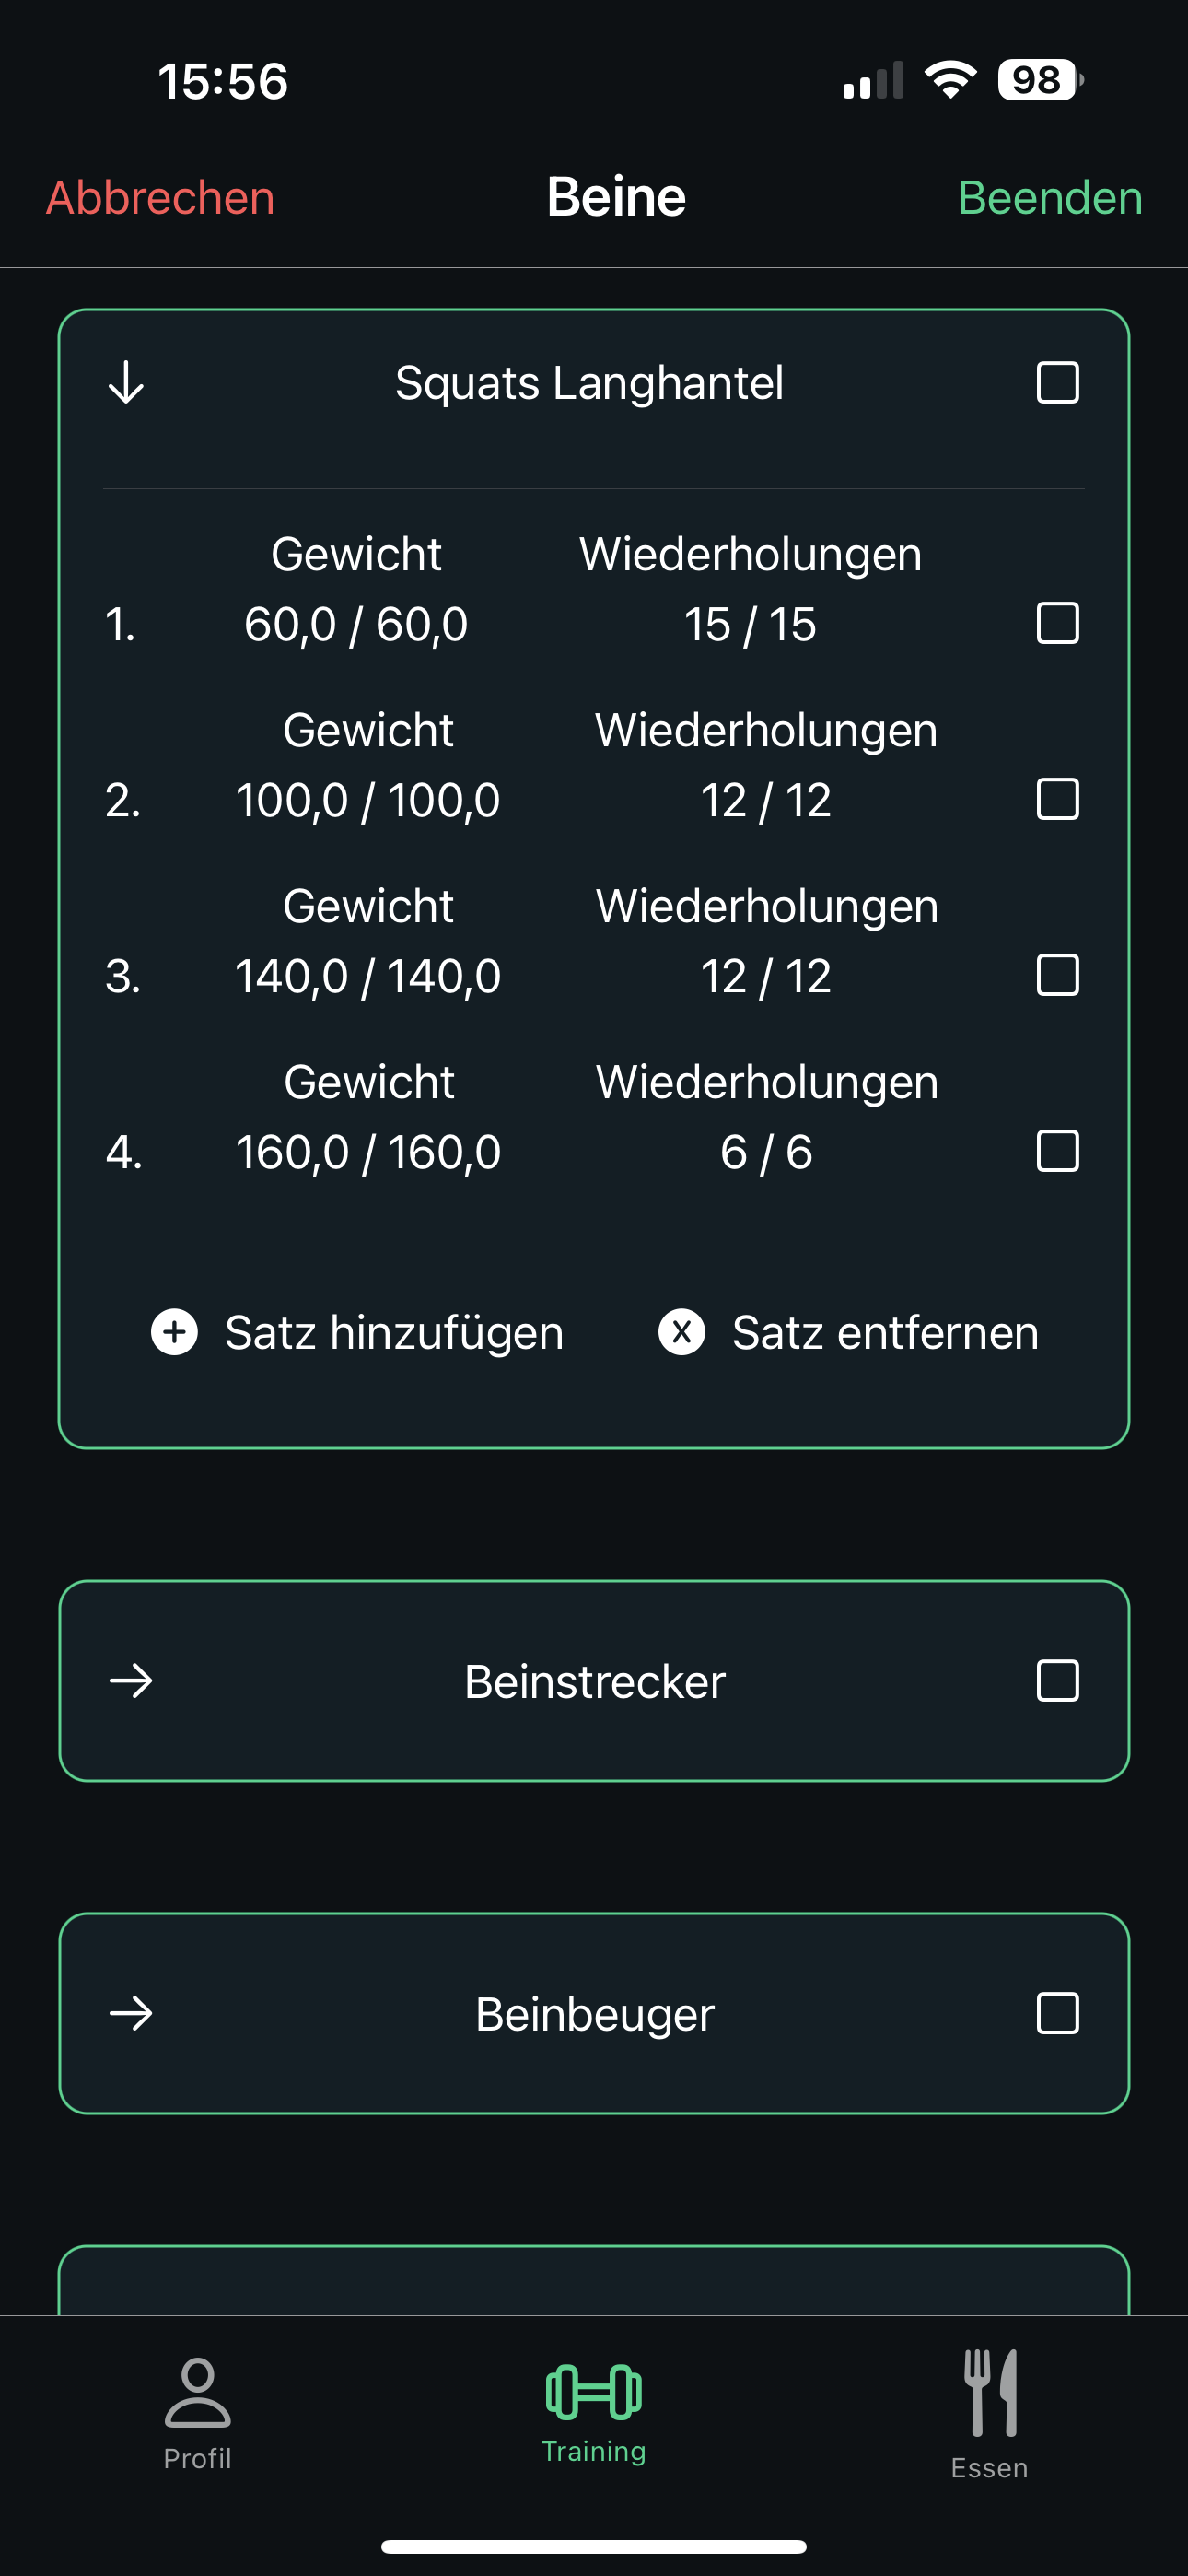Switch to the Profil tab label
This screenshot has width=1188, height=2576.
click(198, 2459)
